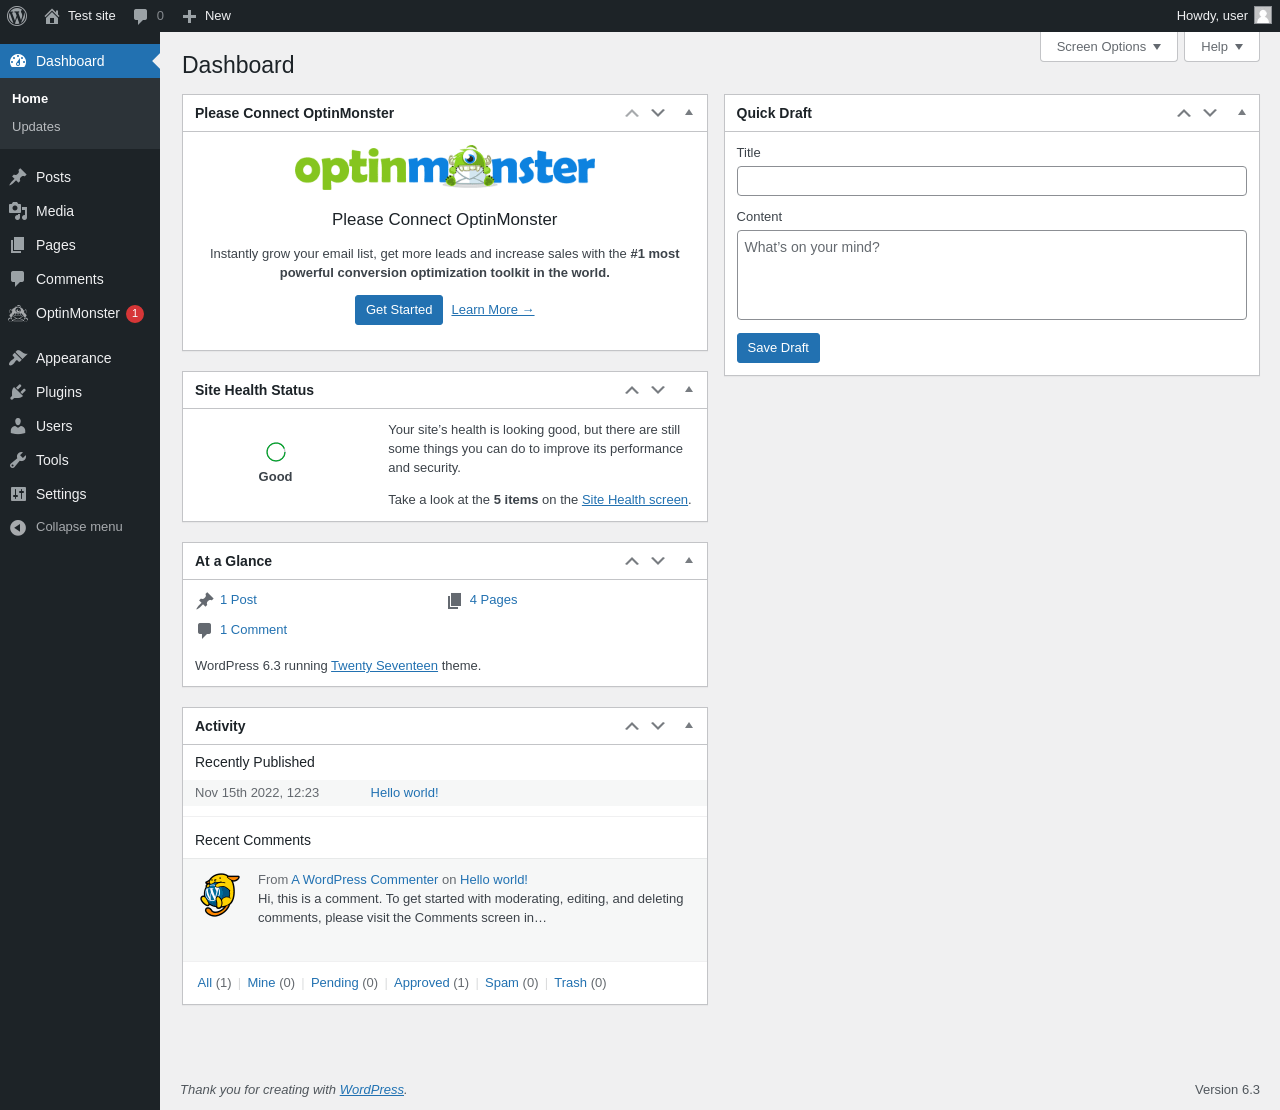Move At a Glance widget up
This screenshot has height=1110, width=1280.
click(632, 561)
